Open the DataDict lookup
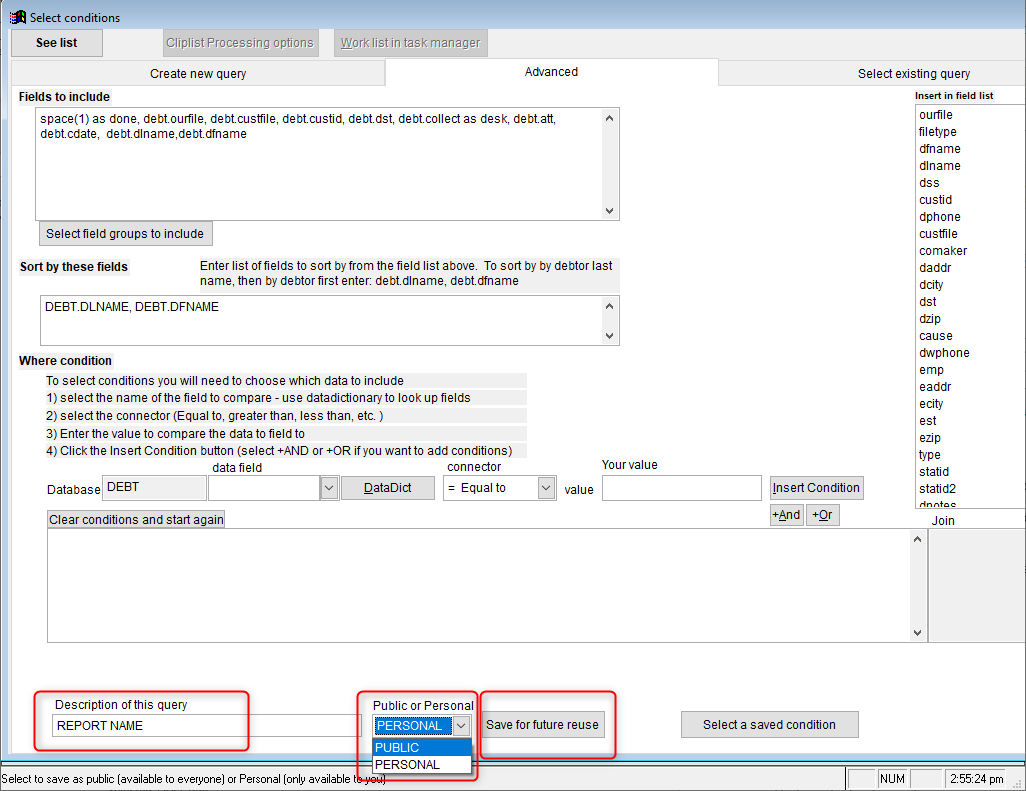1026x791 pixels. (387, 488)
